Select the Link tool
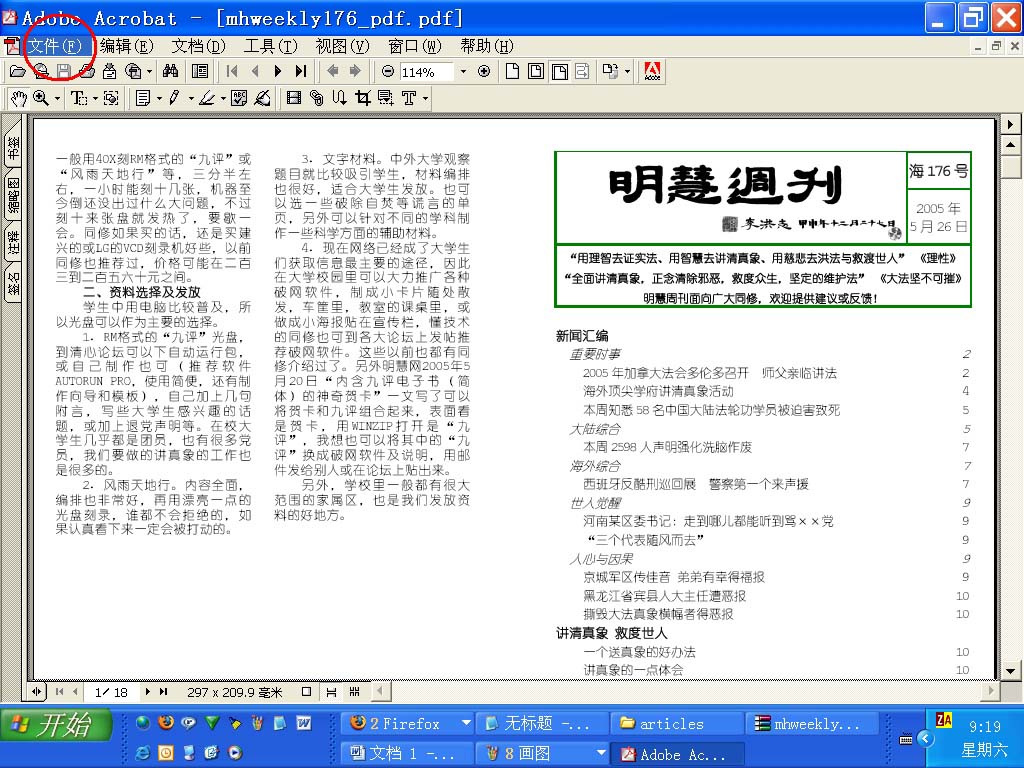This screenshot has height=768, width=1024. pyautogui.click(x=317, y=98)
